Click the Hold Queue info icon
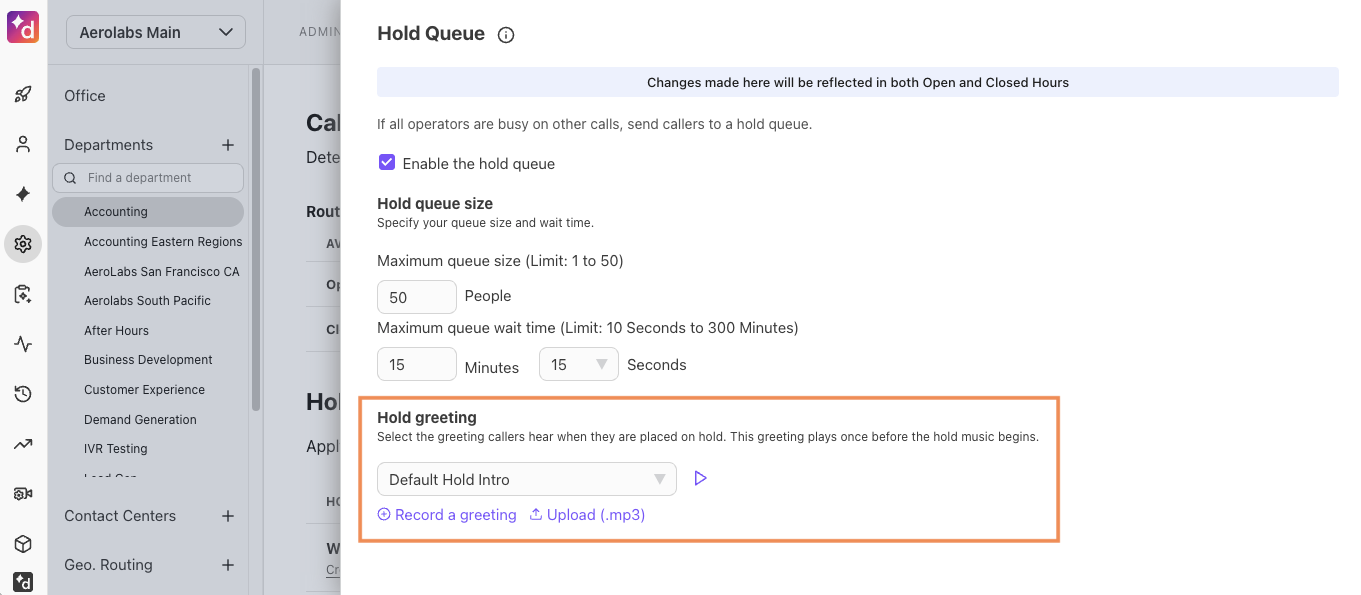The image size is (1361, 595). click(x=506, y=35)
